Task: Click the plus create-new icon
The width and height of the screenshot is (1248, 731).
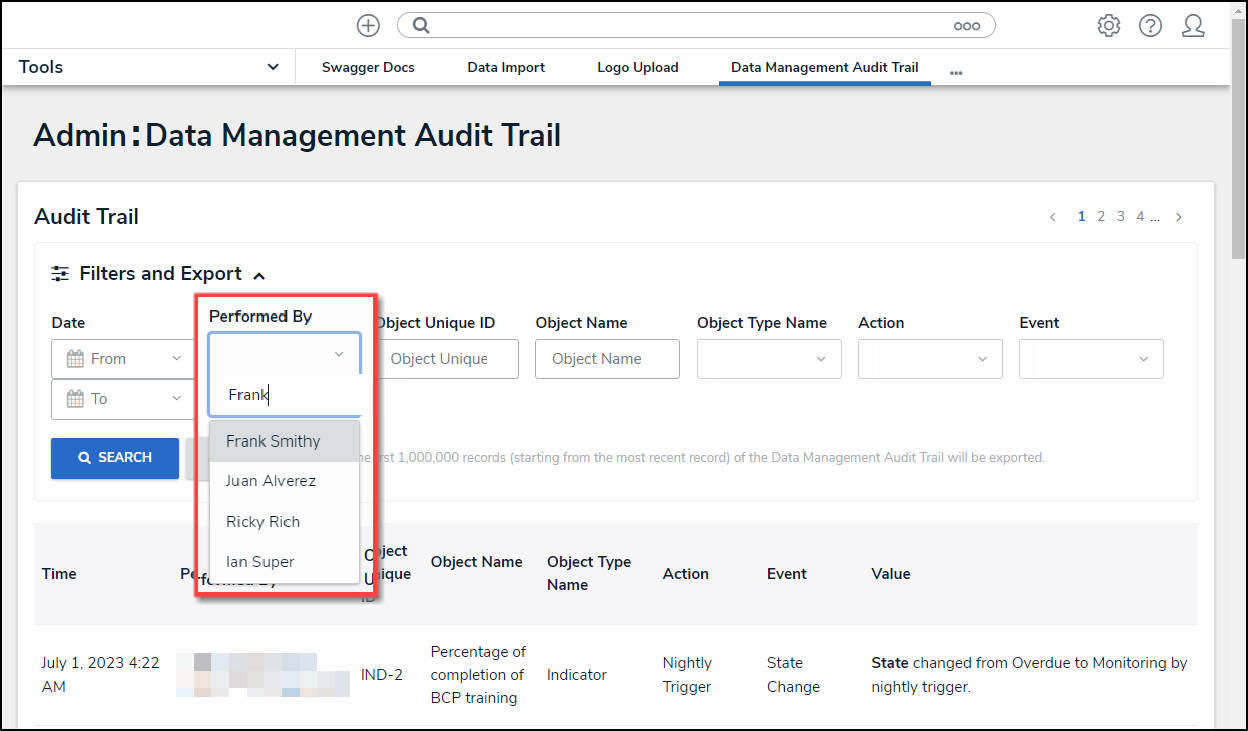Action: click(x=368, y=26)
